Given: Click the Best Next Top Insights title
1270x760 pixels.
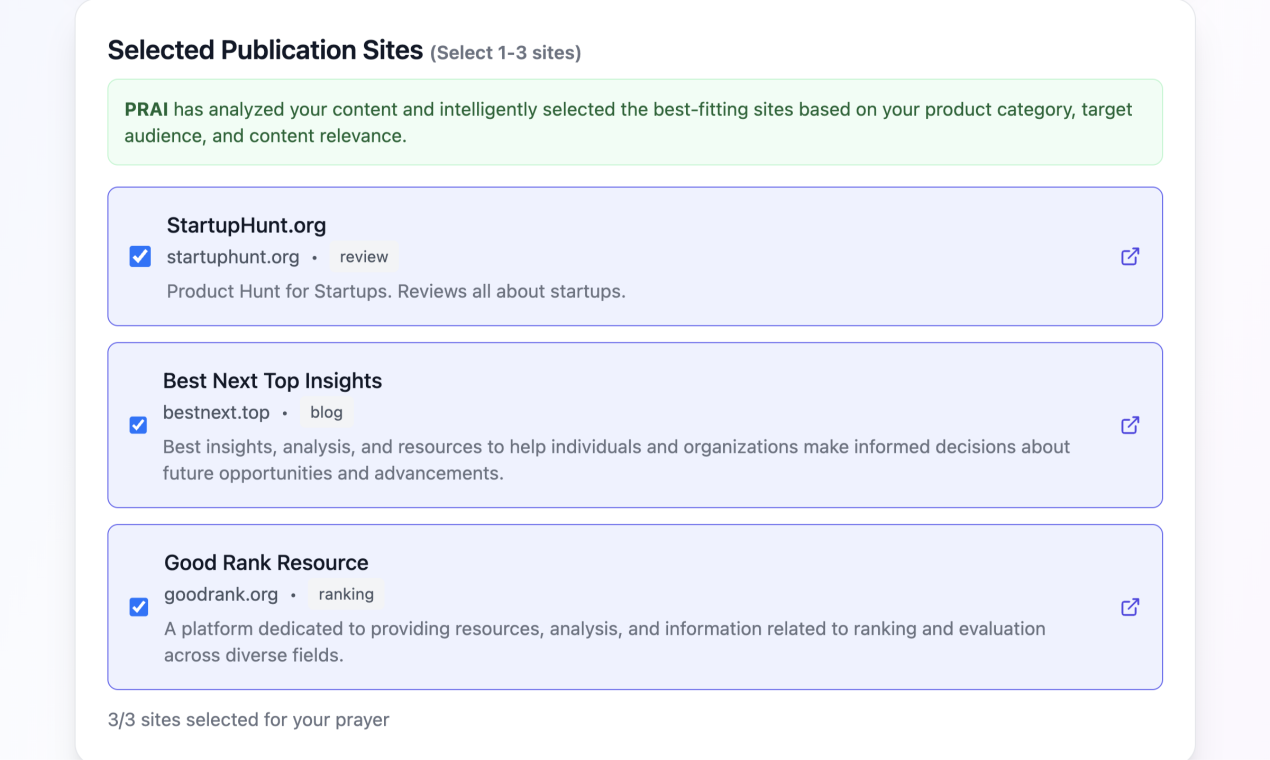Looking at the screenshot, I should (272, 381).
